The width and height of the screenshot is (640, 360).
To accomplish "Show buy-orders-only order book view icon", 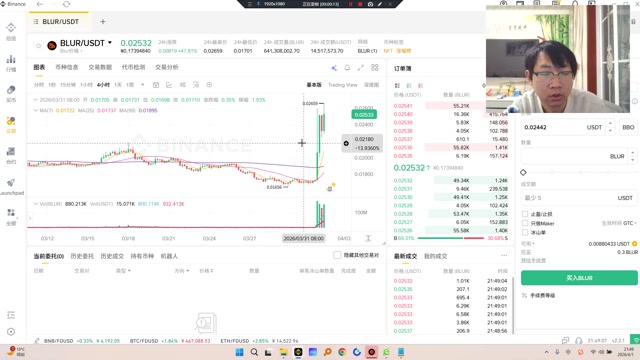I will 409,86.
